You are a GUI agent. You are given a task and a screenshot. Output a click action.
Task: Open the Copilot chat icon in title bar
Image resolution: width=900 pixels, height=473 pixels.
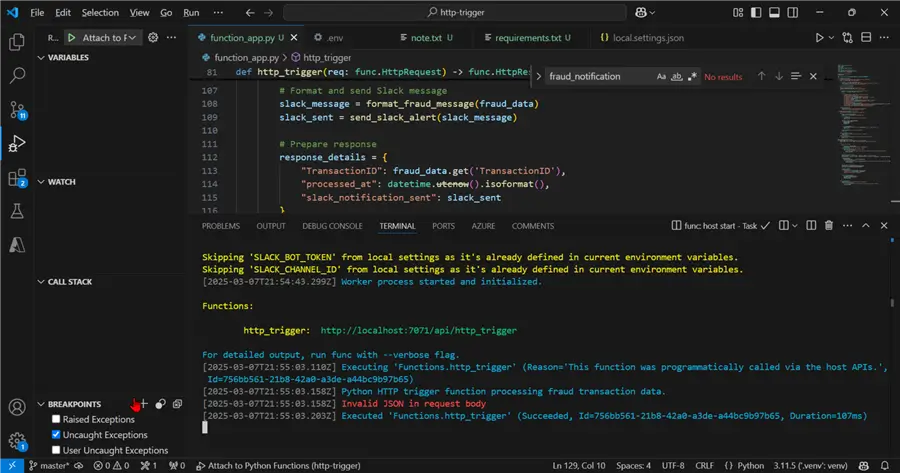click(x=641, y=13)
